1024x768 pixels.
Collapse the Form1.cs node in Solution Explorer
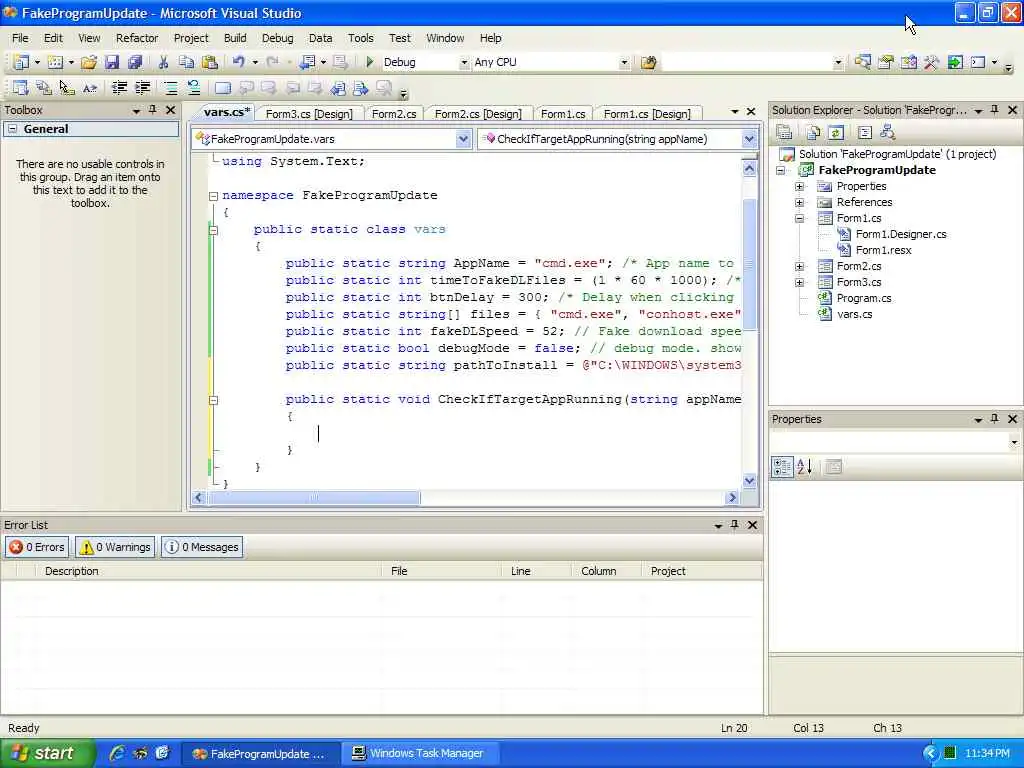coord(799,219)
